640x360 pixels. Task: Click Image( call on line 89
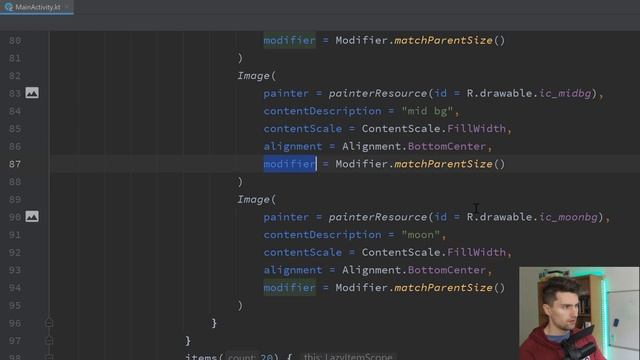257,200
